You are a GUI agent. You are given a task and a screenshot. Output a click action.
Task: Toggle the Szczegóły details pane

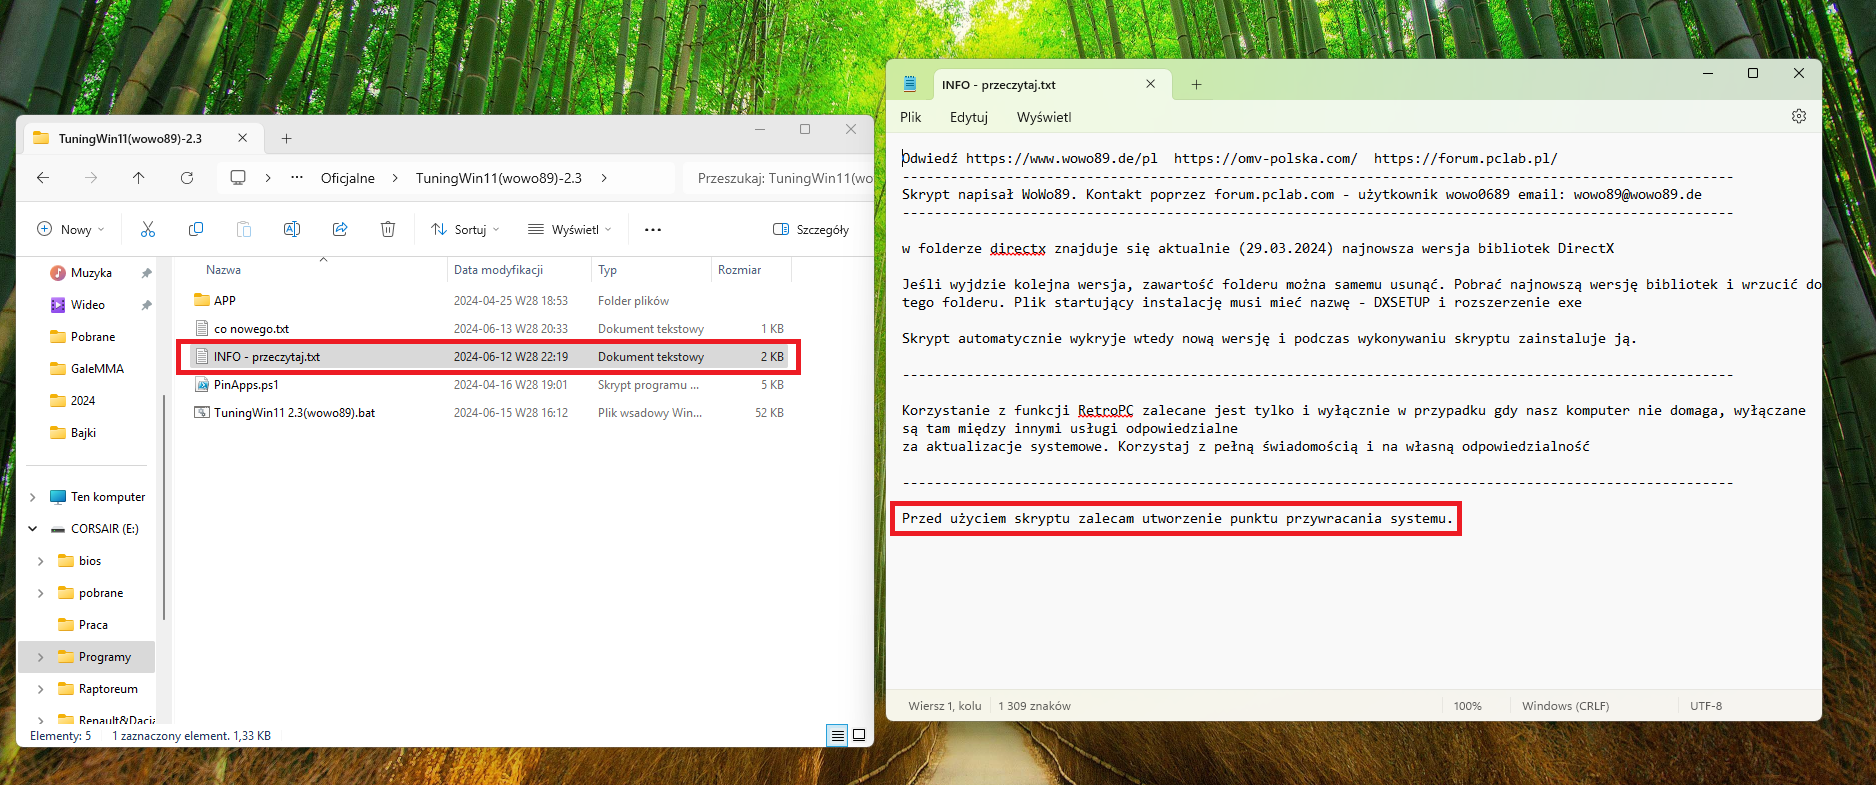coord(811,229)
